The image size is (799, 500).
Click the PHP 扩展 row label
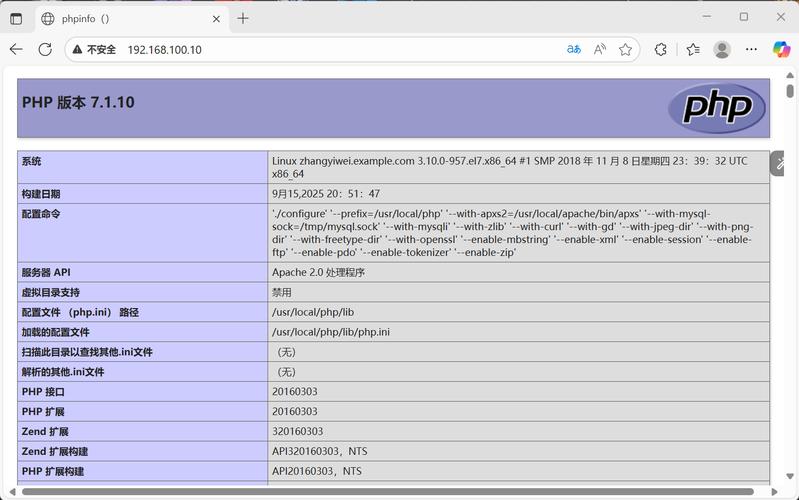coord(43,412)
